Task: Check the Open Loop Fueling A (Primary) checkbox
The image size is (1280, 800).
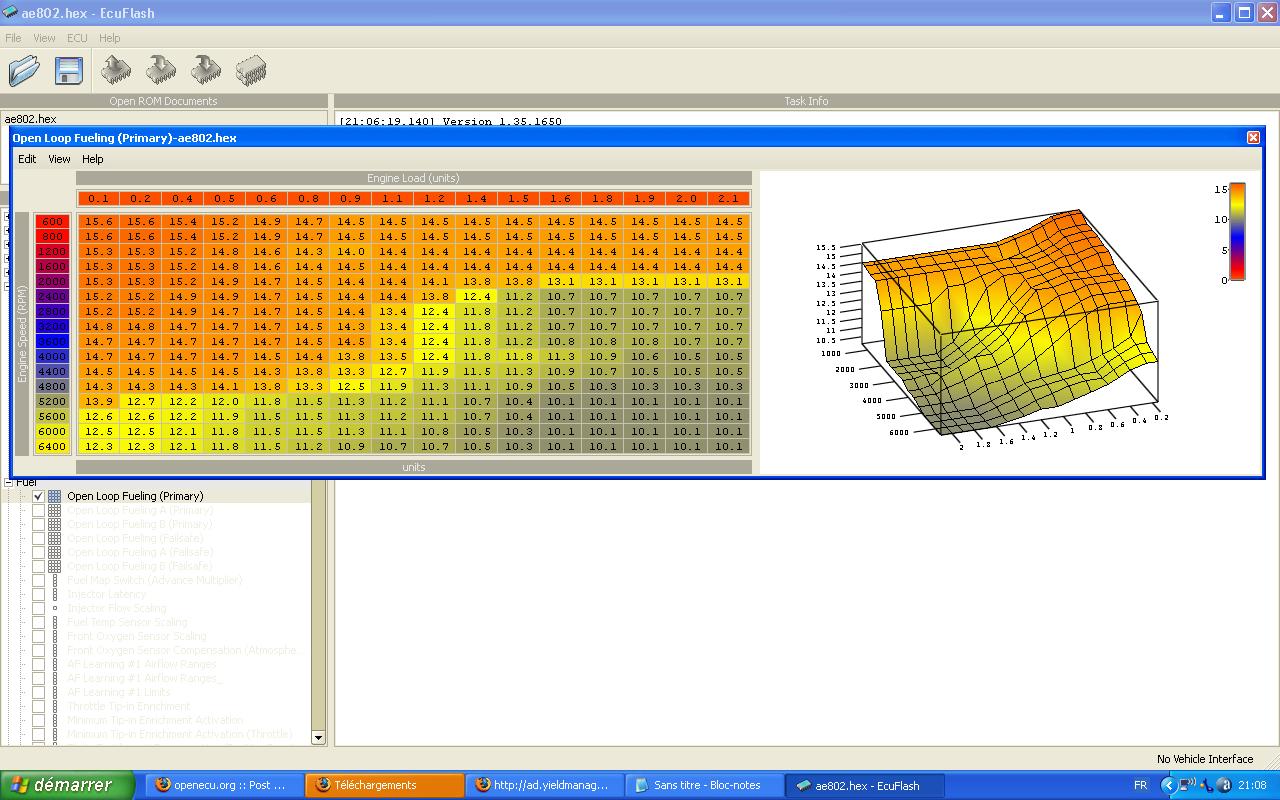Action: coord(38,510)
